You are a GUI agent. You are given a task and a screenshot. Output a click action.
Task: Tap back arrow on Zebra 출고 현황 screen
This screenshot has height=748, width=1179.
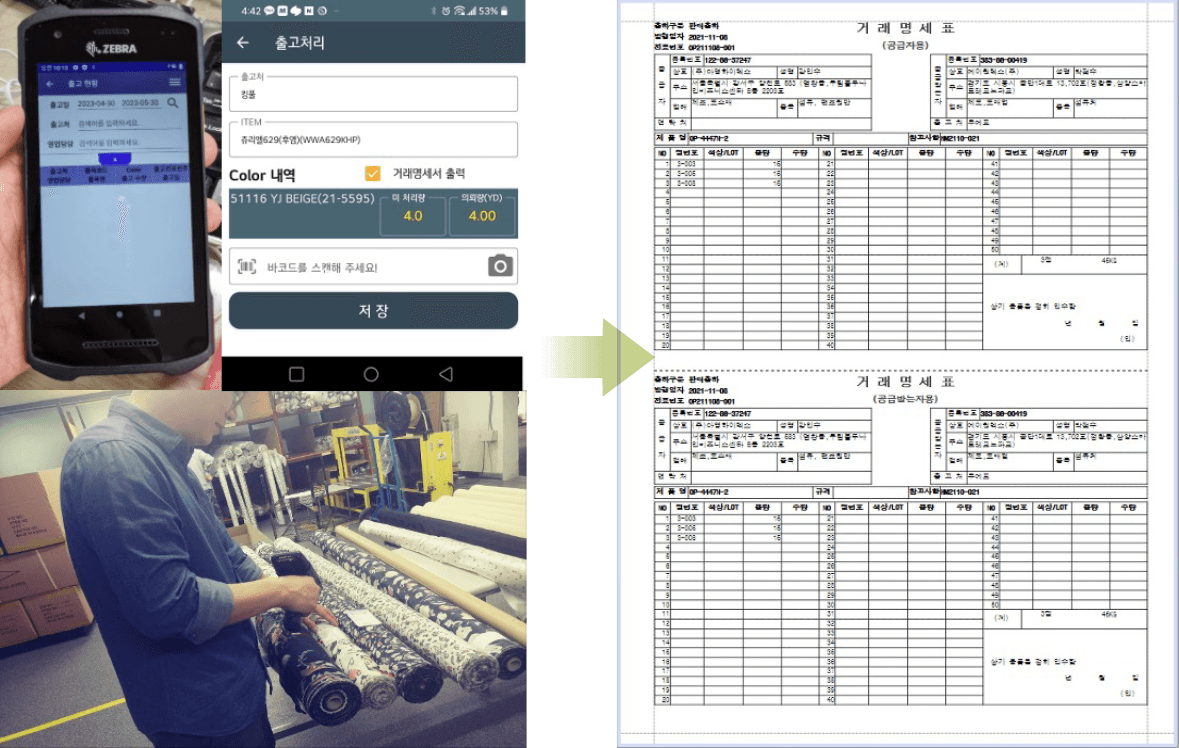point(51,83)
